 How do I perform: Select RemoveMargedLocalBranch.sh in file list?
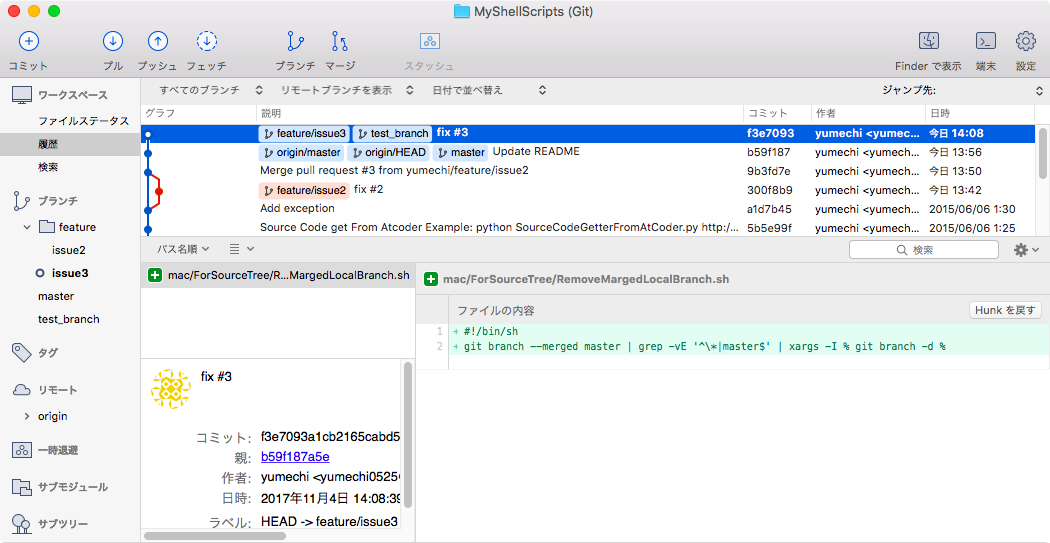pyautogui.click(x=278, y=275)
